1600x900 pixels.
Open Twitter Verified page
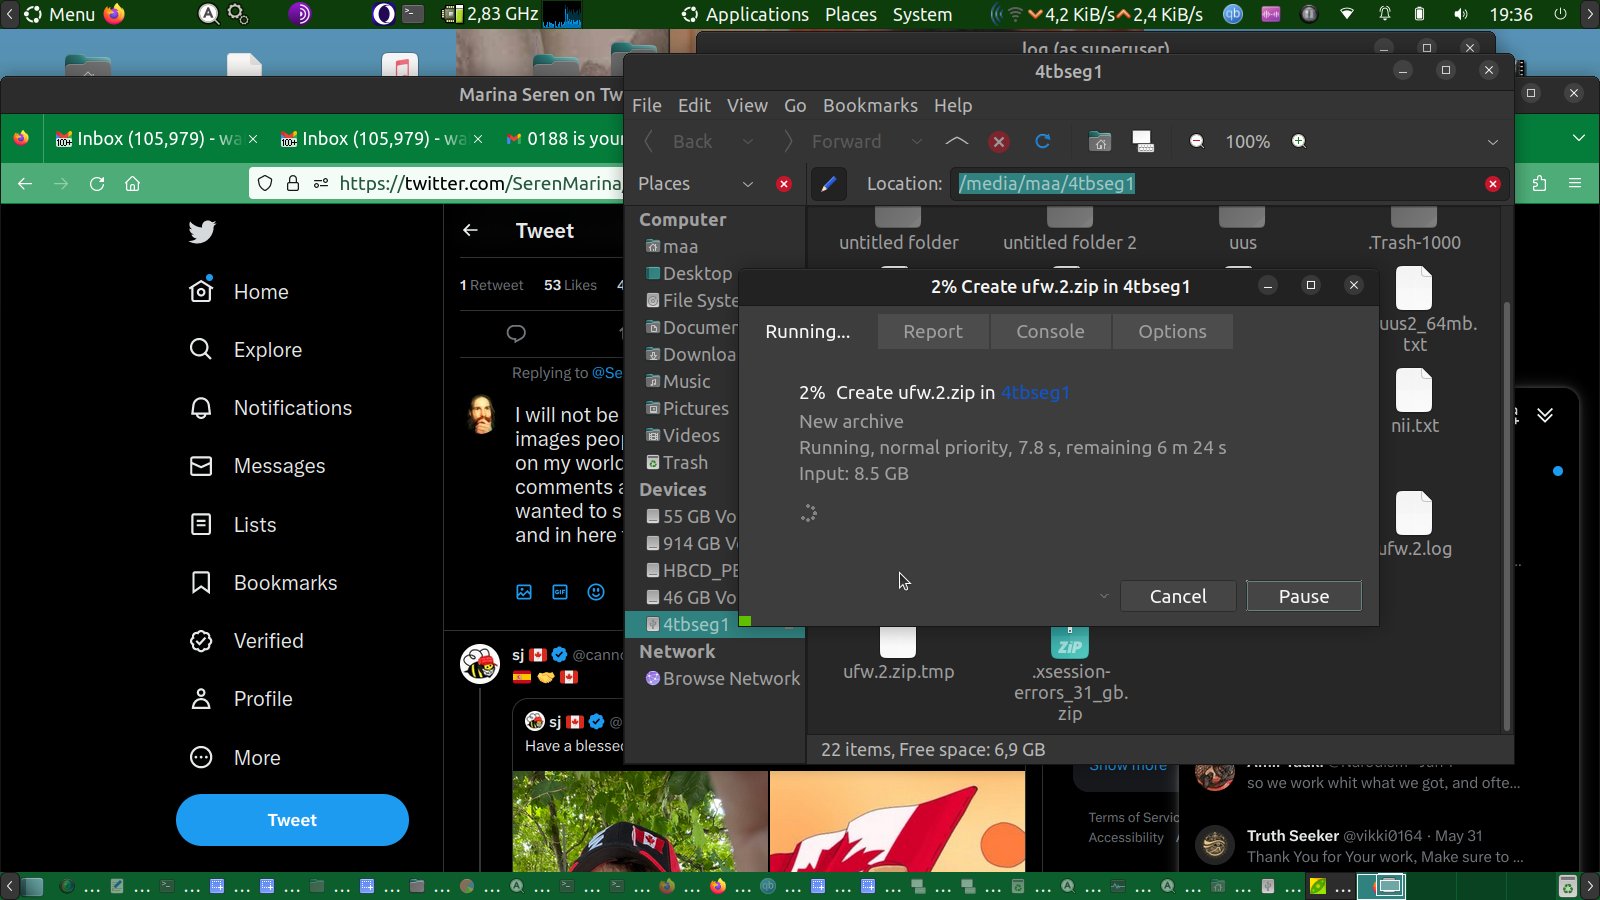click(x=247, y=641)
